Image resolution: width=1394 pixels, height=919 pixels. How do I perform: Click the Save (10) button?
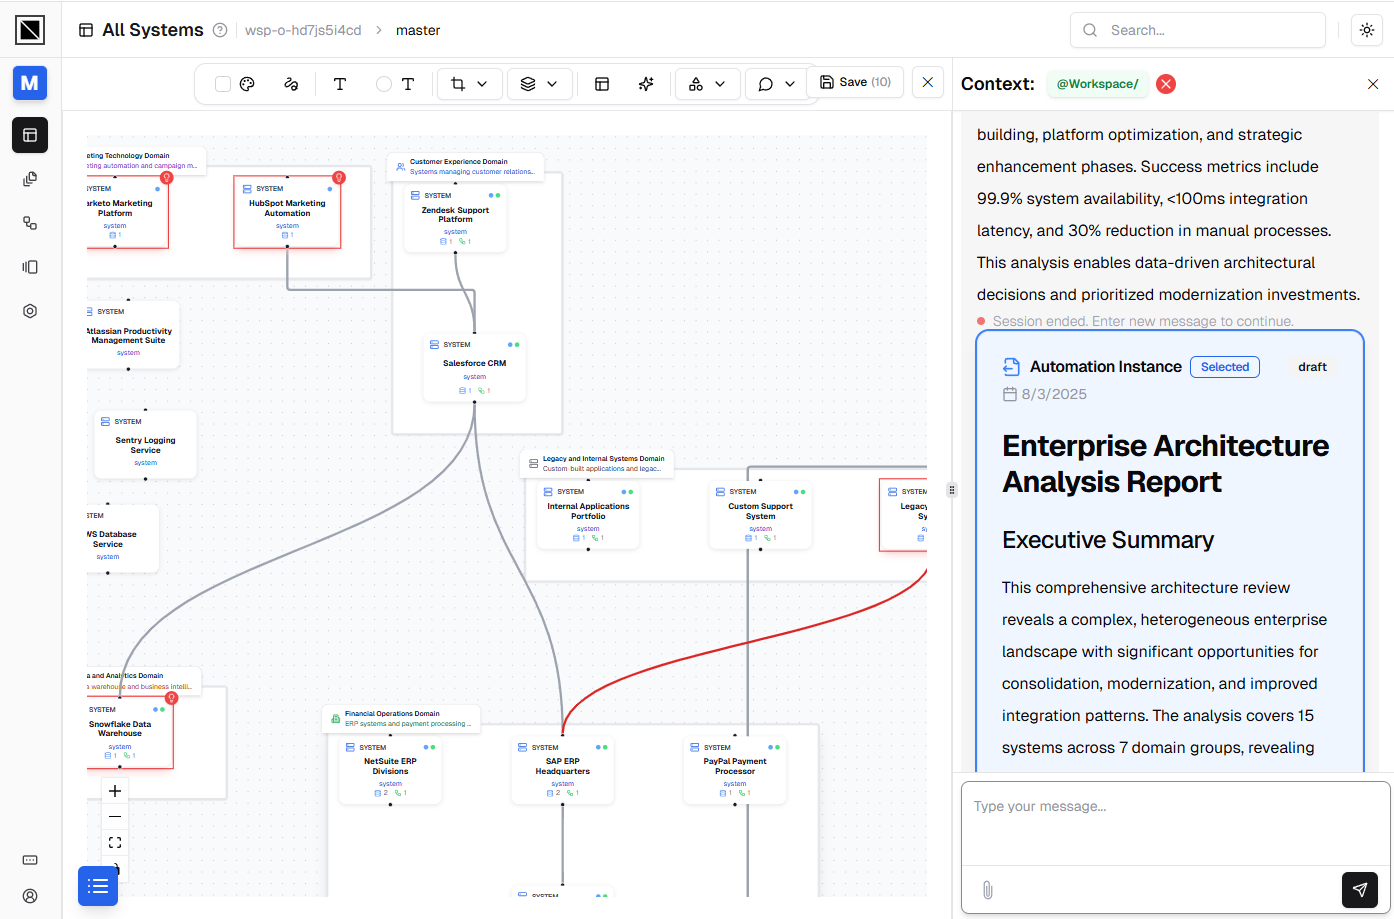pos(855,82)
